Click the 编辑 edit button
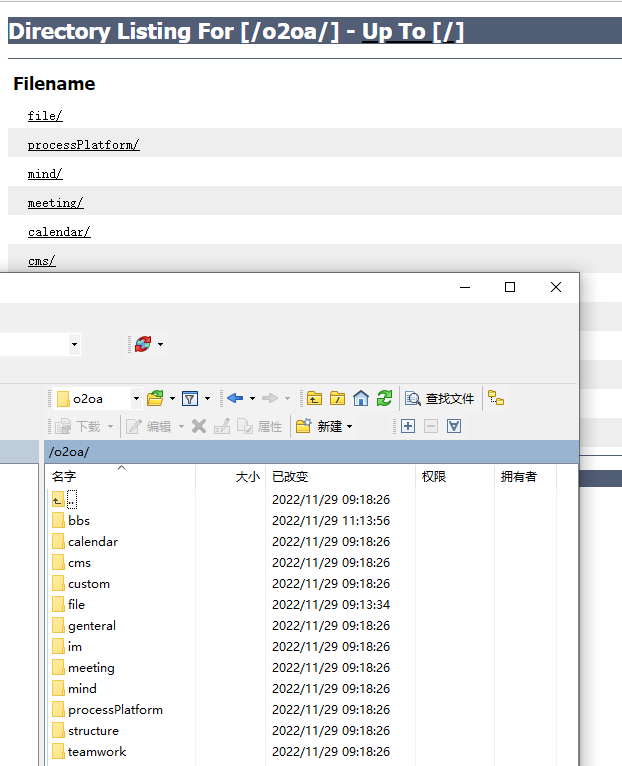This screenshot has height=766, width=622. (x=149, y=426)
